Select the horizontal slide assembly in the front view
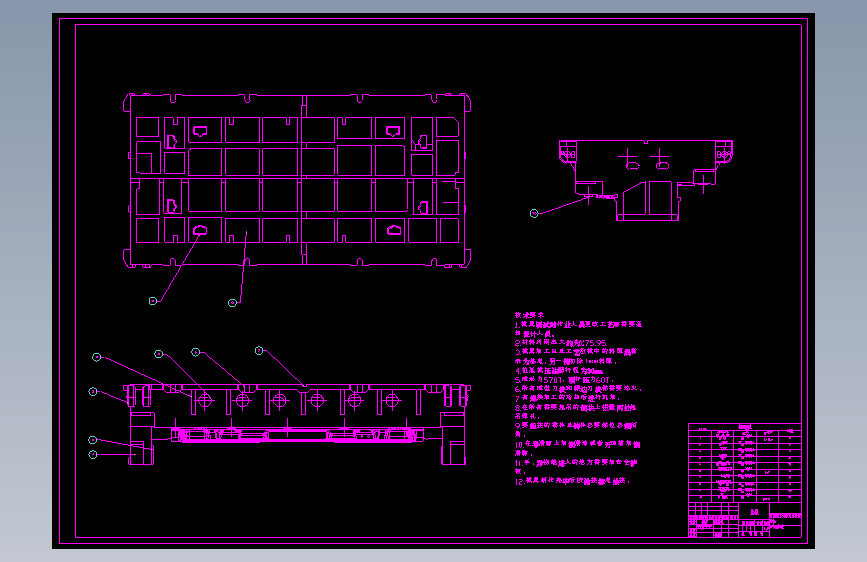The width and height of the screenshot is (867, 562). tap(297, 435)
